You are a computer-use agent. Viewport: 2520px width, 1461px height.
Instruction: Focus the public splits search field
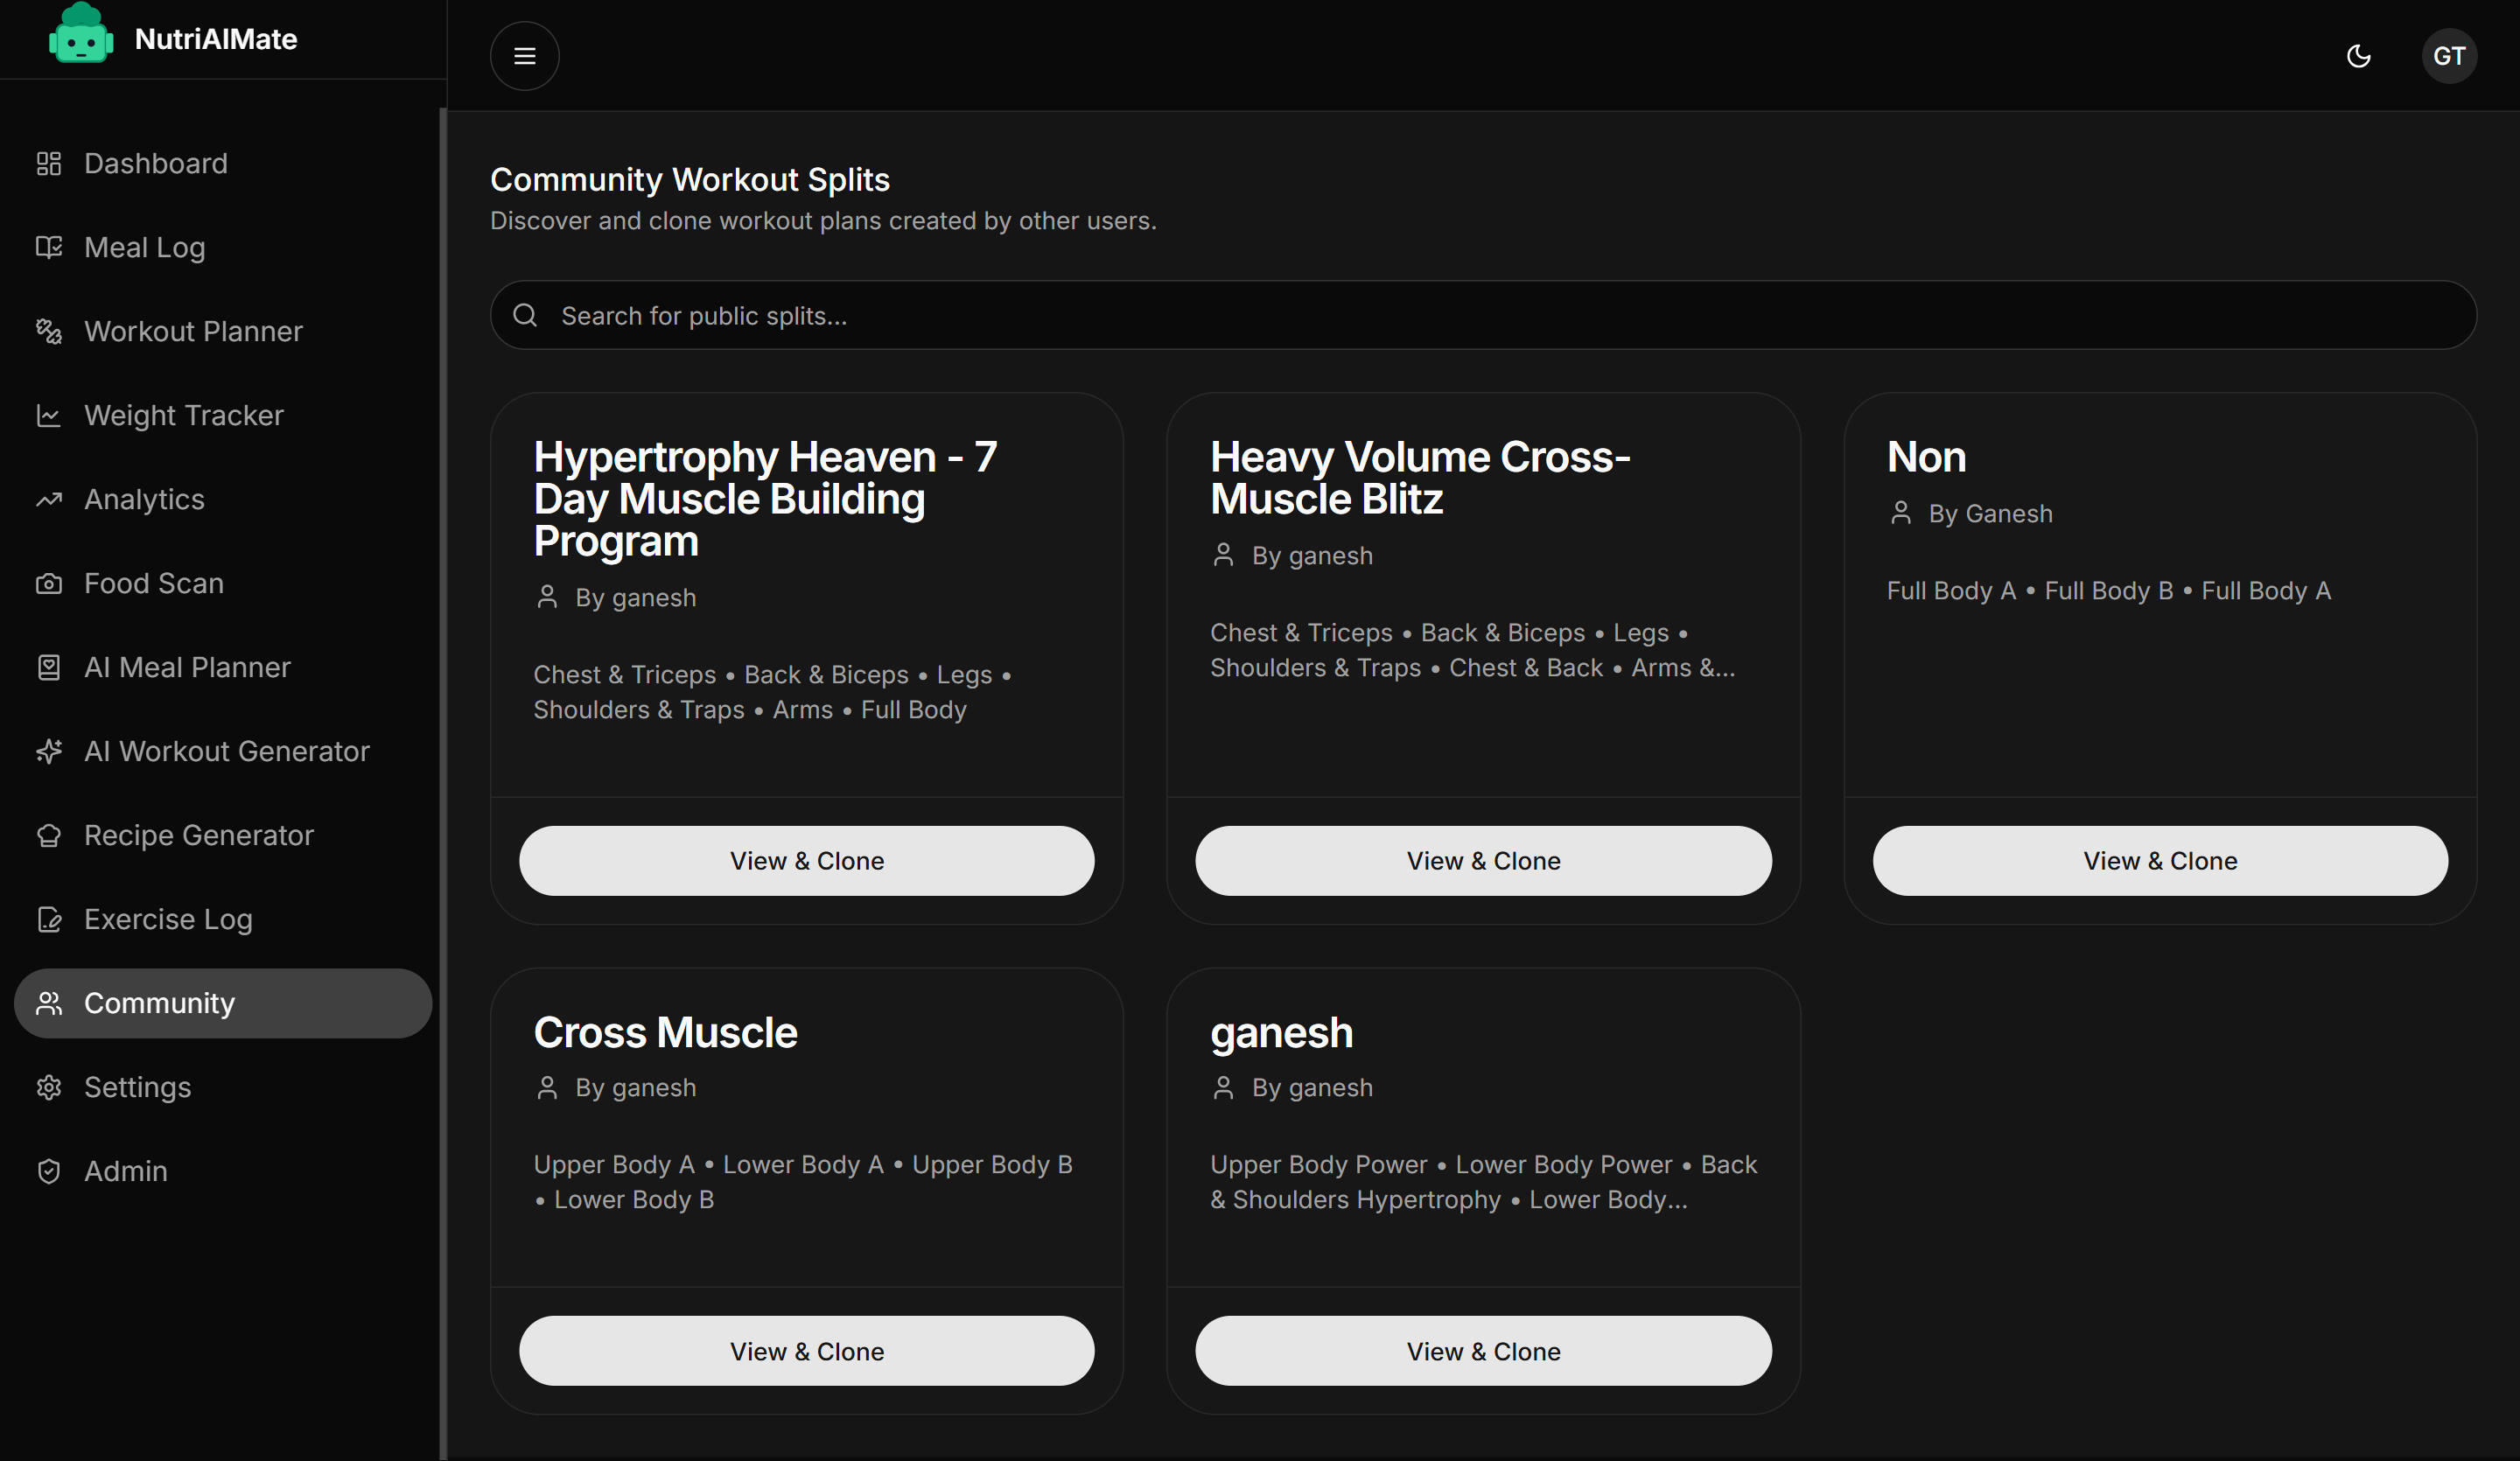click(1482, 316)
